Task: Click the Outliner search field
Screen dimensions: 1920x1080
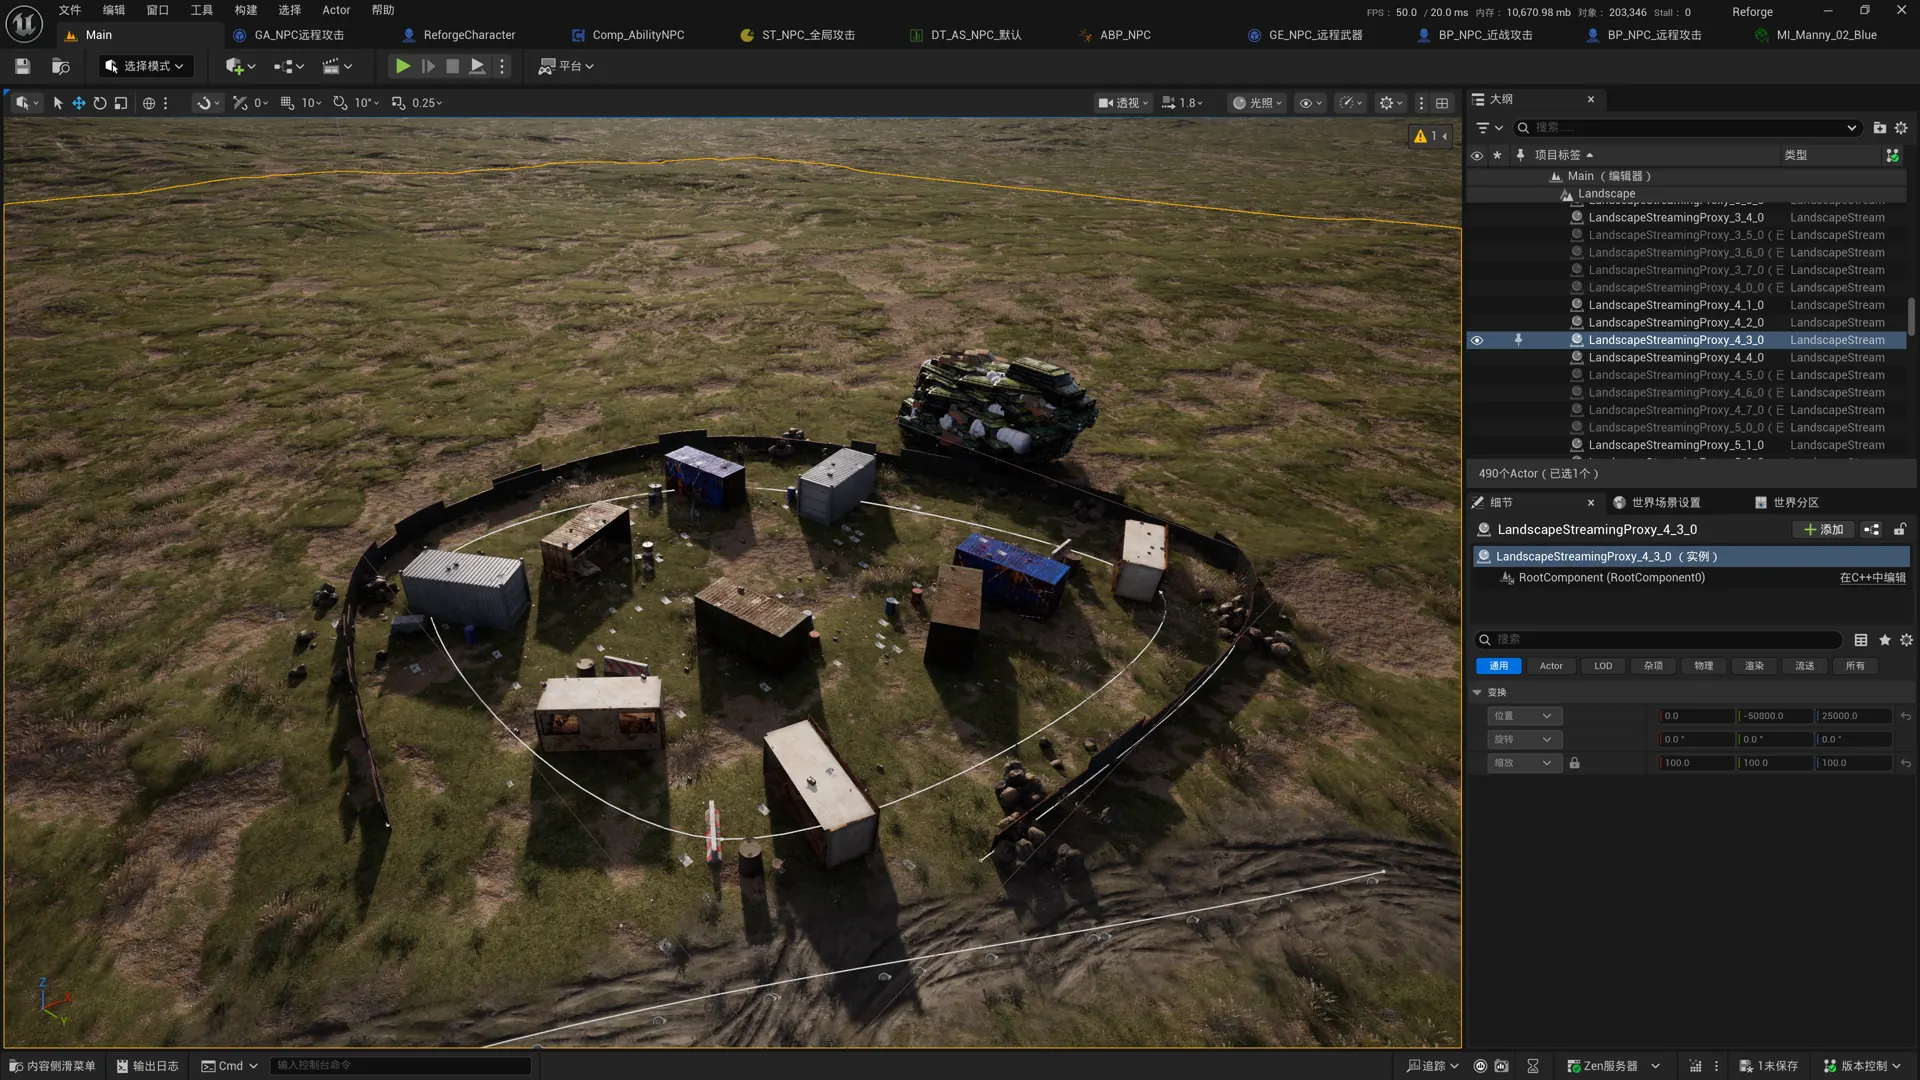Action: [x=1686, y=128]
